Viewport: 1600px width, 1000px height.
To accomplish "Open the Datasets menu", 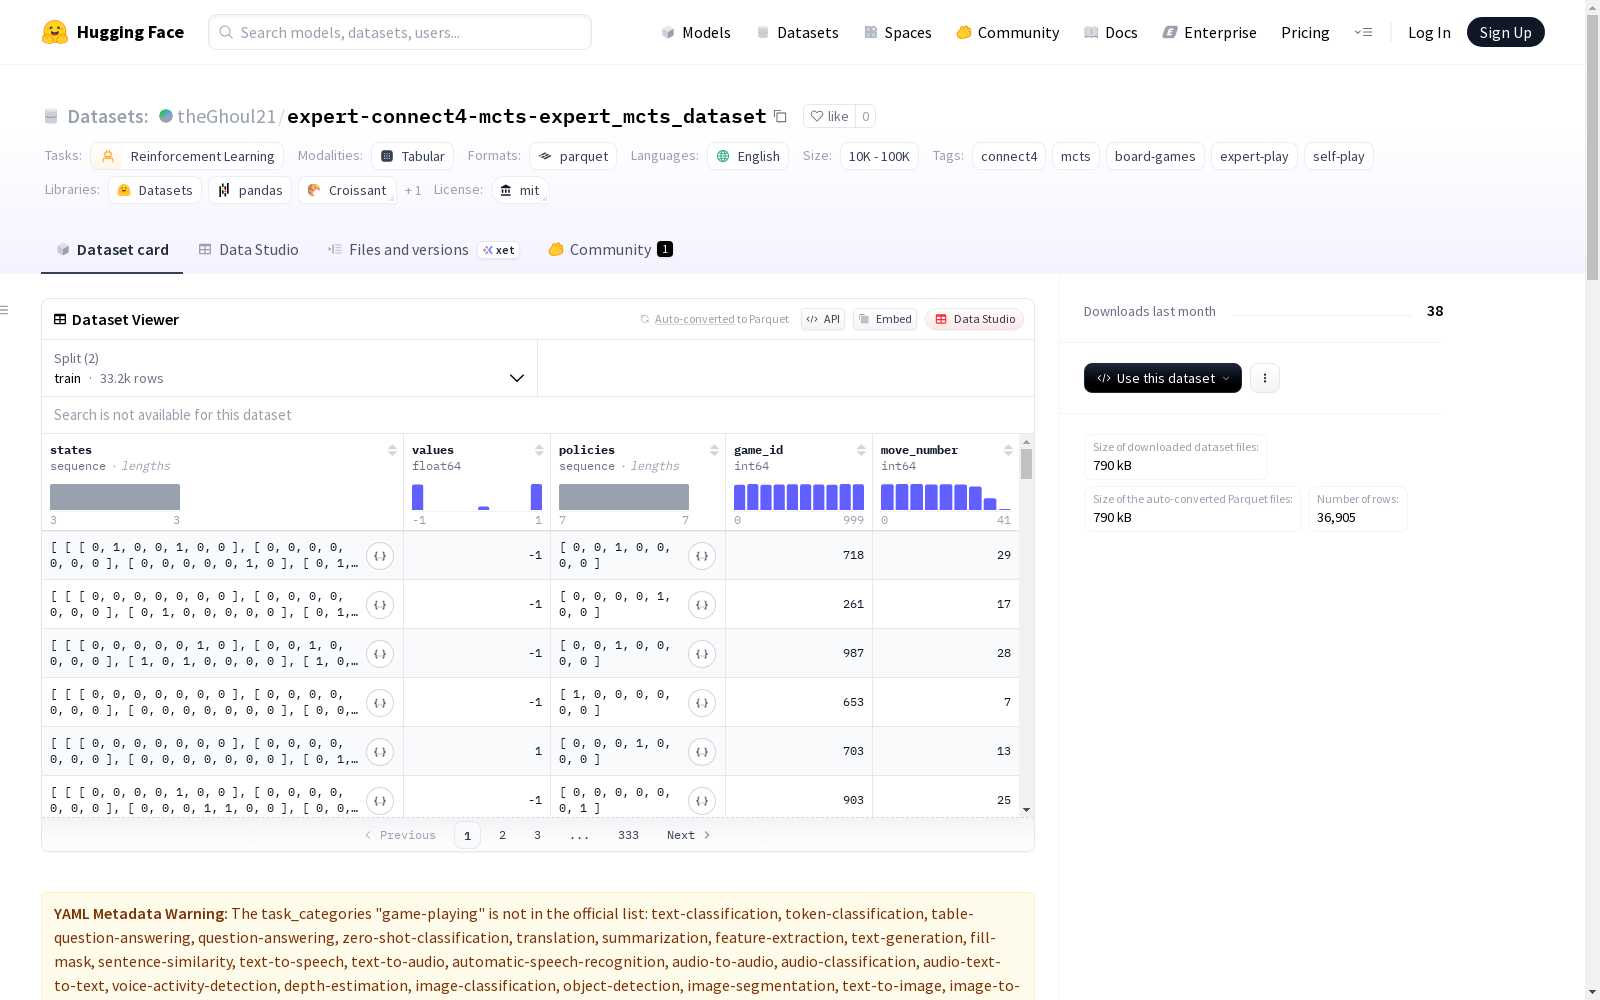I will (797, 32).
